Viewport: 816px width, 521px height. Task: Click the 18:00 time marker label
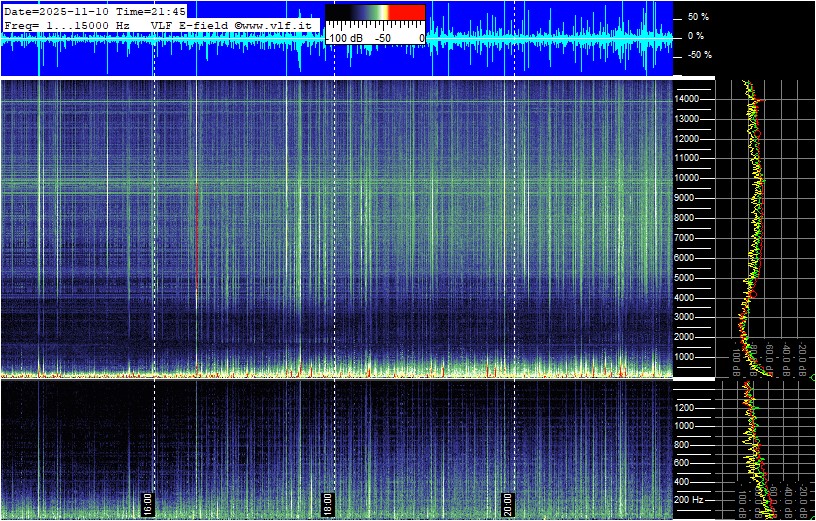coord(328,501)
